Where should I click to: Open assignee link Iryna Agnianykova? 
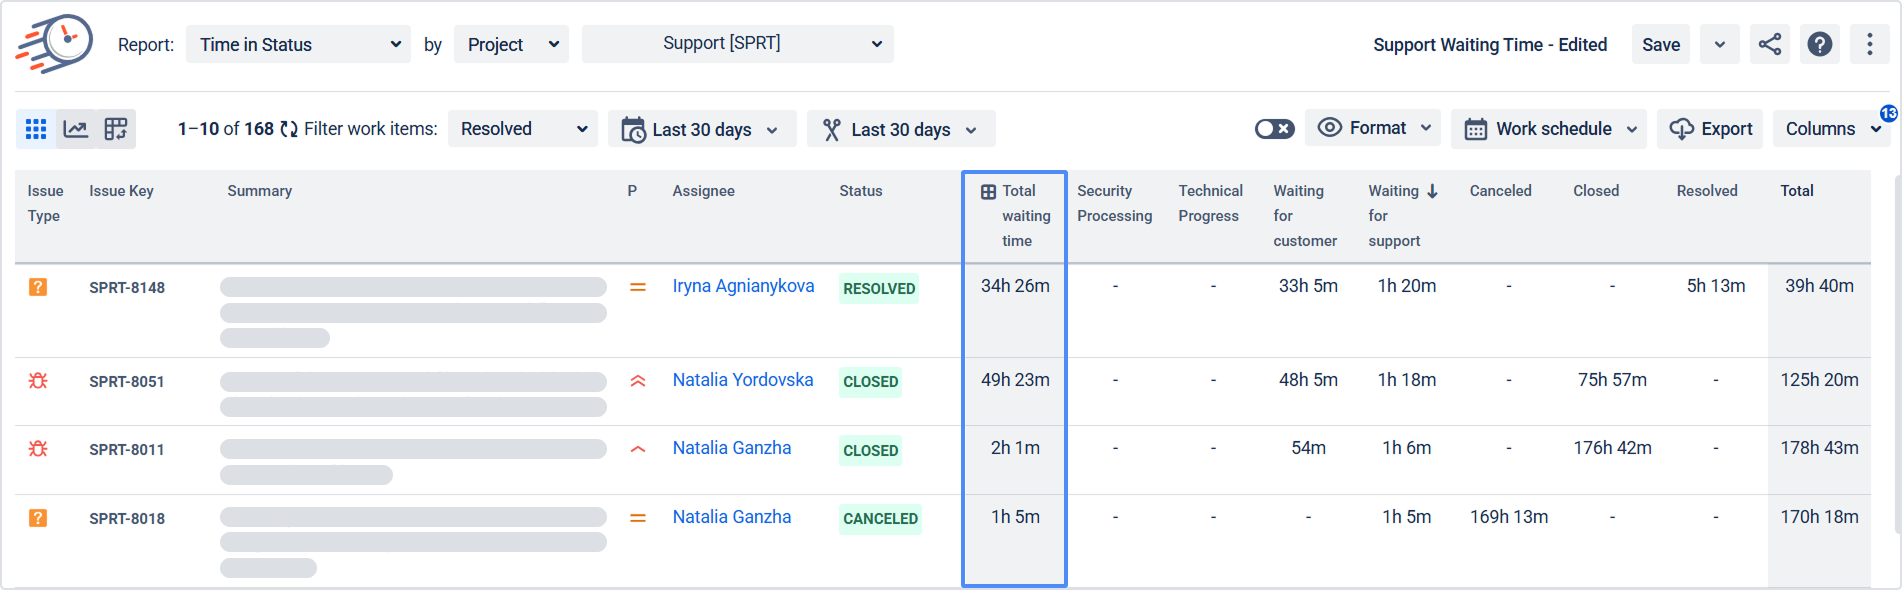(743, 286)
